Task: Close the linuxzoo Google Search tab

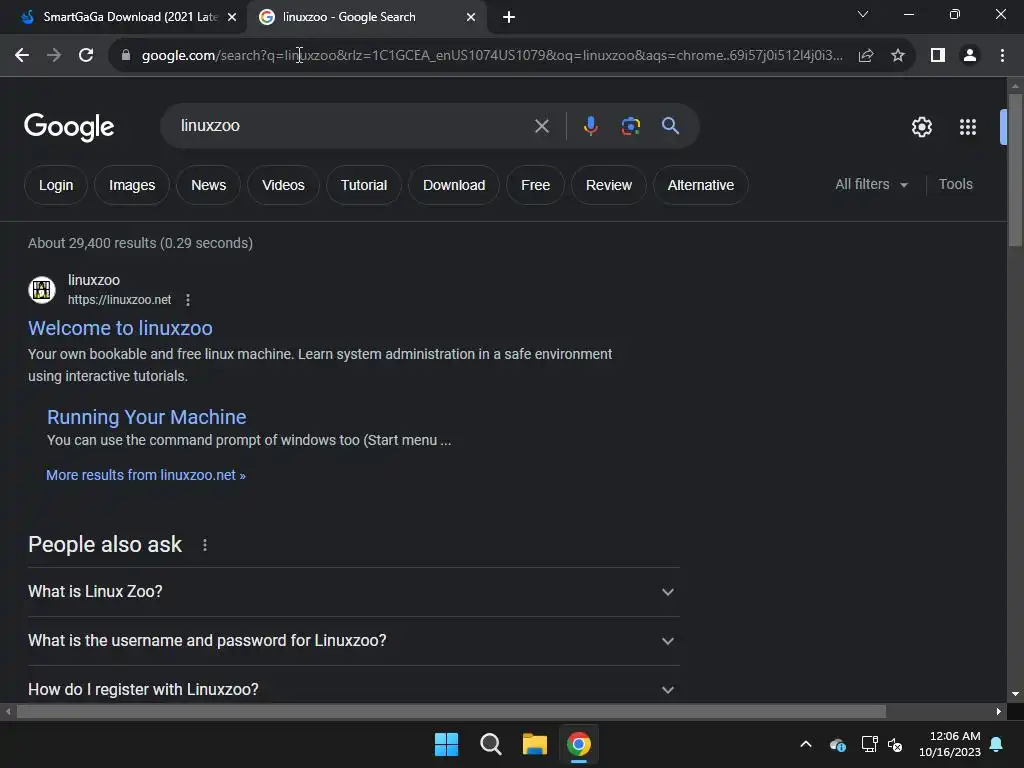Action: (471, 17)
